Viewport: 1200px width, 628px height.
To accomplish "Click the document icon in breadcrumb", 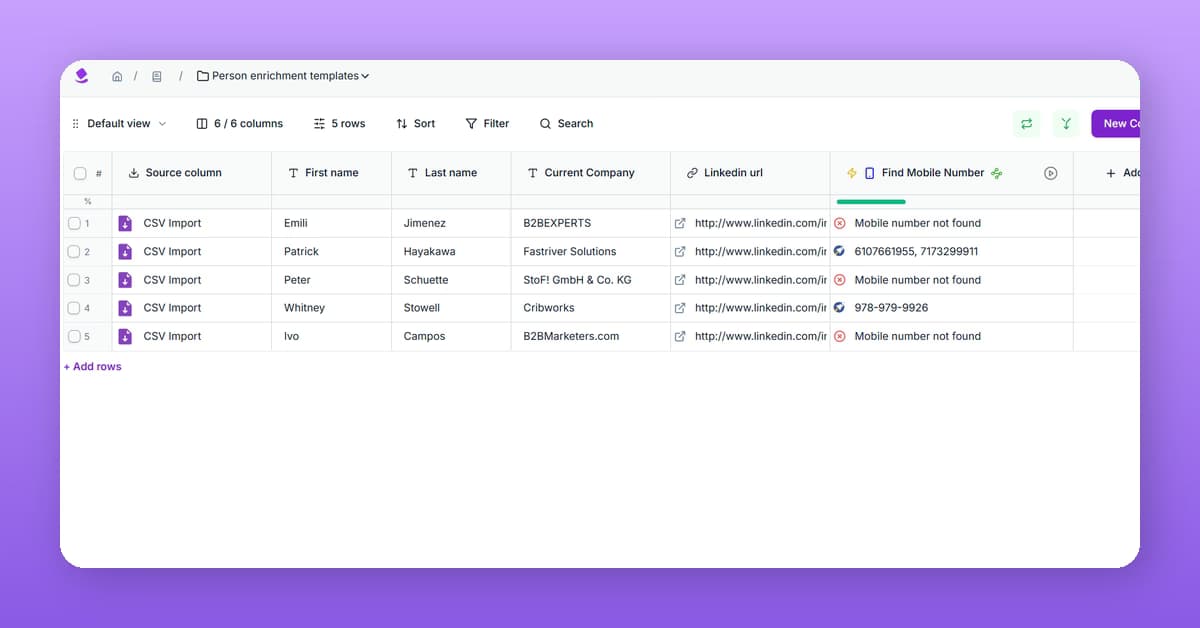I will click(157, 76).
